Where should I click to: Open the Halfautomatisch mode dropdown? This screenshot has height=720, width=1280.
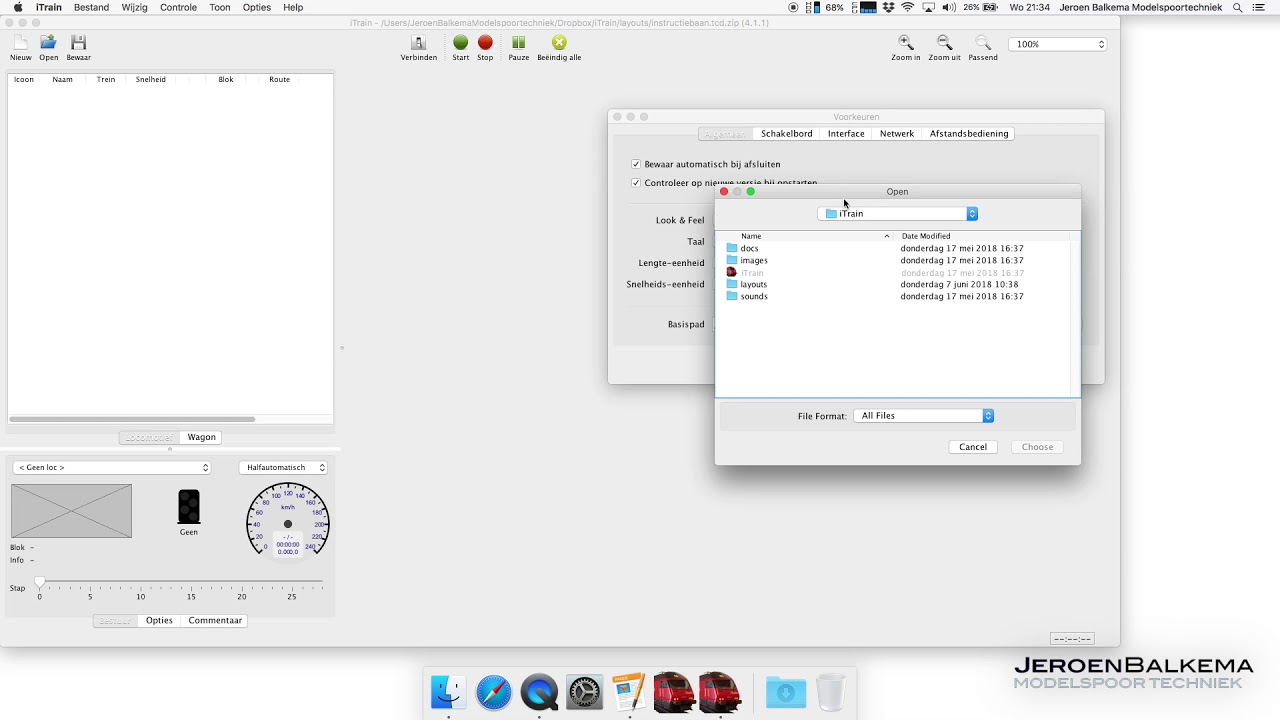pos(284,467)
